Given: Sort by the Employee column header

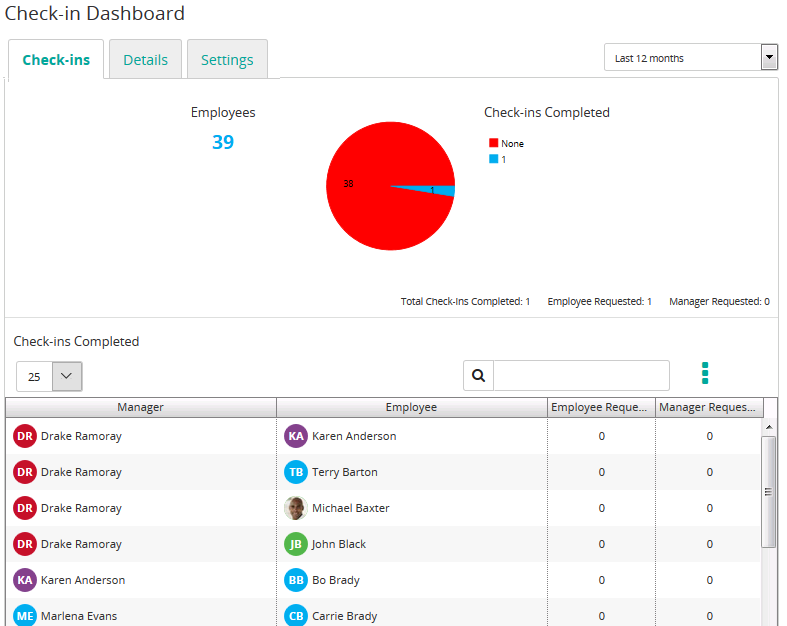Looking at the screenshot, I should point(412,407).
